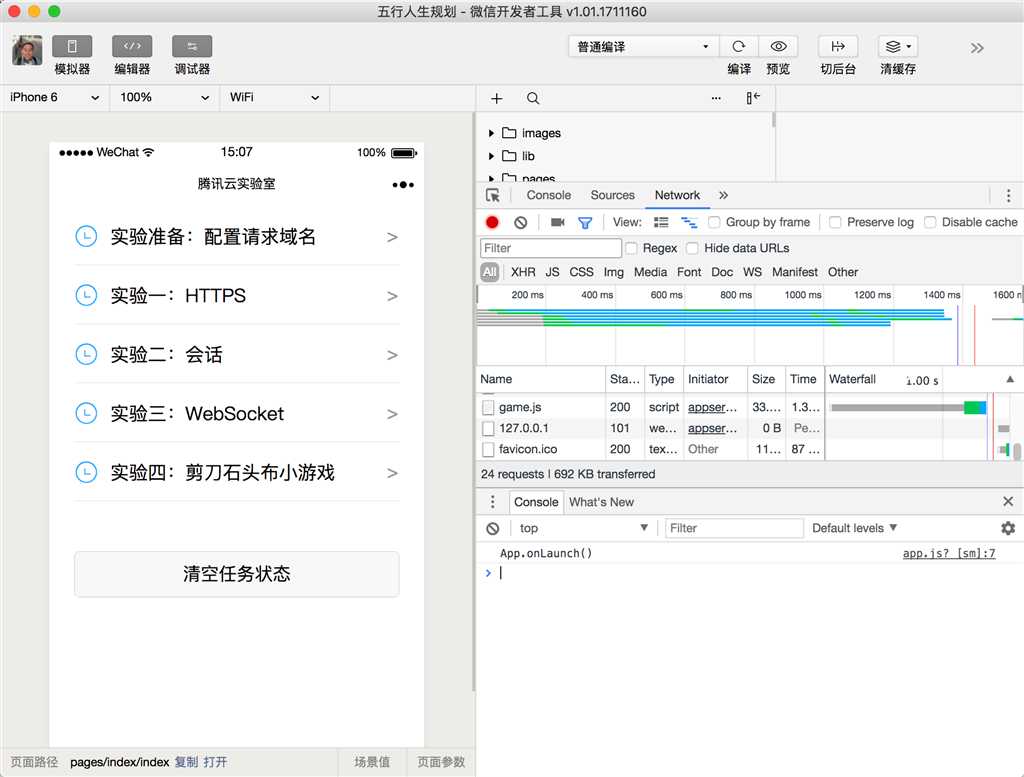
Task: Open the compile mode dropdown 普通编译
Action: coord(643,46)
